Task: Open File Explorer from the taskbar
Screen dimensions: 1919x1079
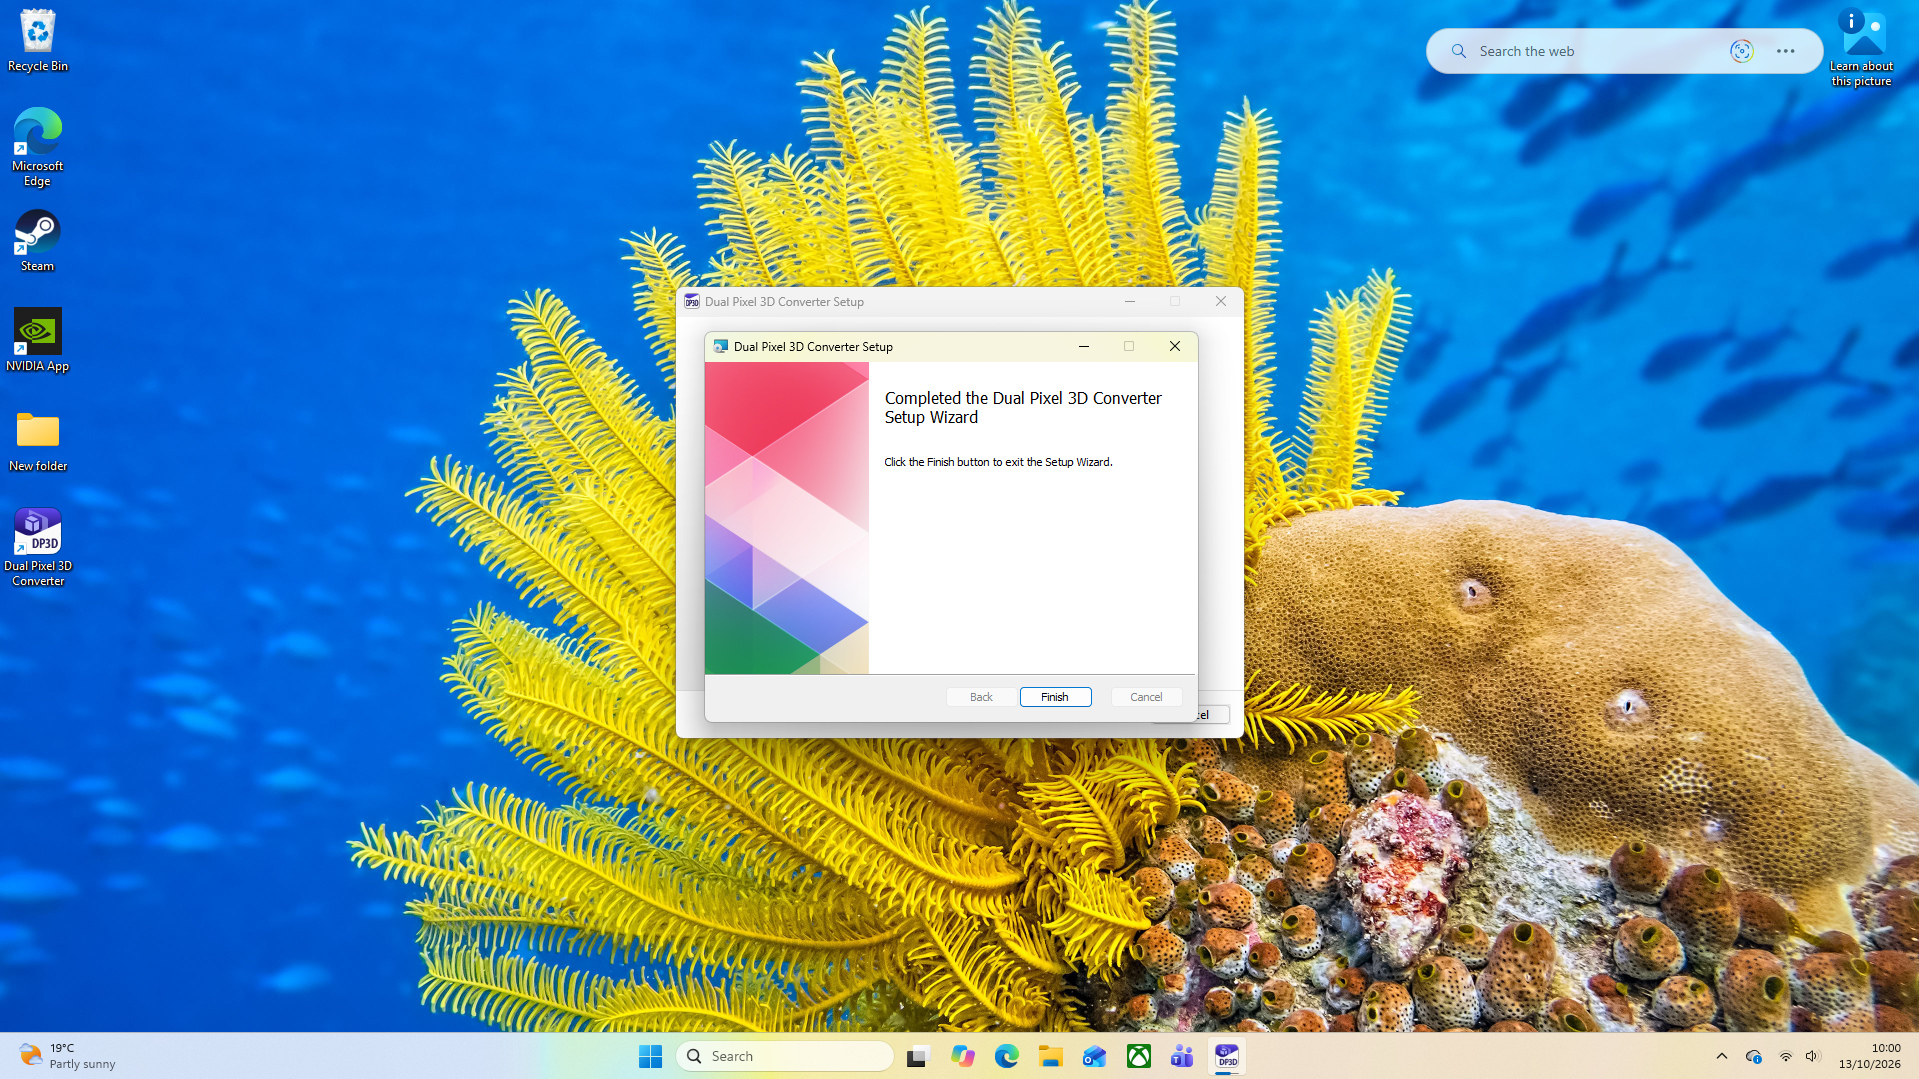Action: point(1050,1056)
